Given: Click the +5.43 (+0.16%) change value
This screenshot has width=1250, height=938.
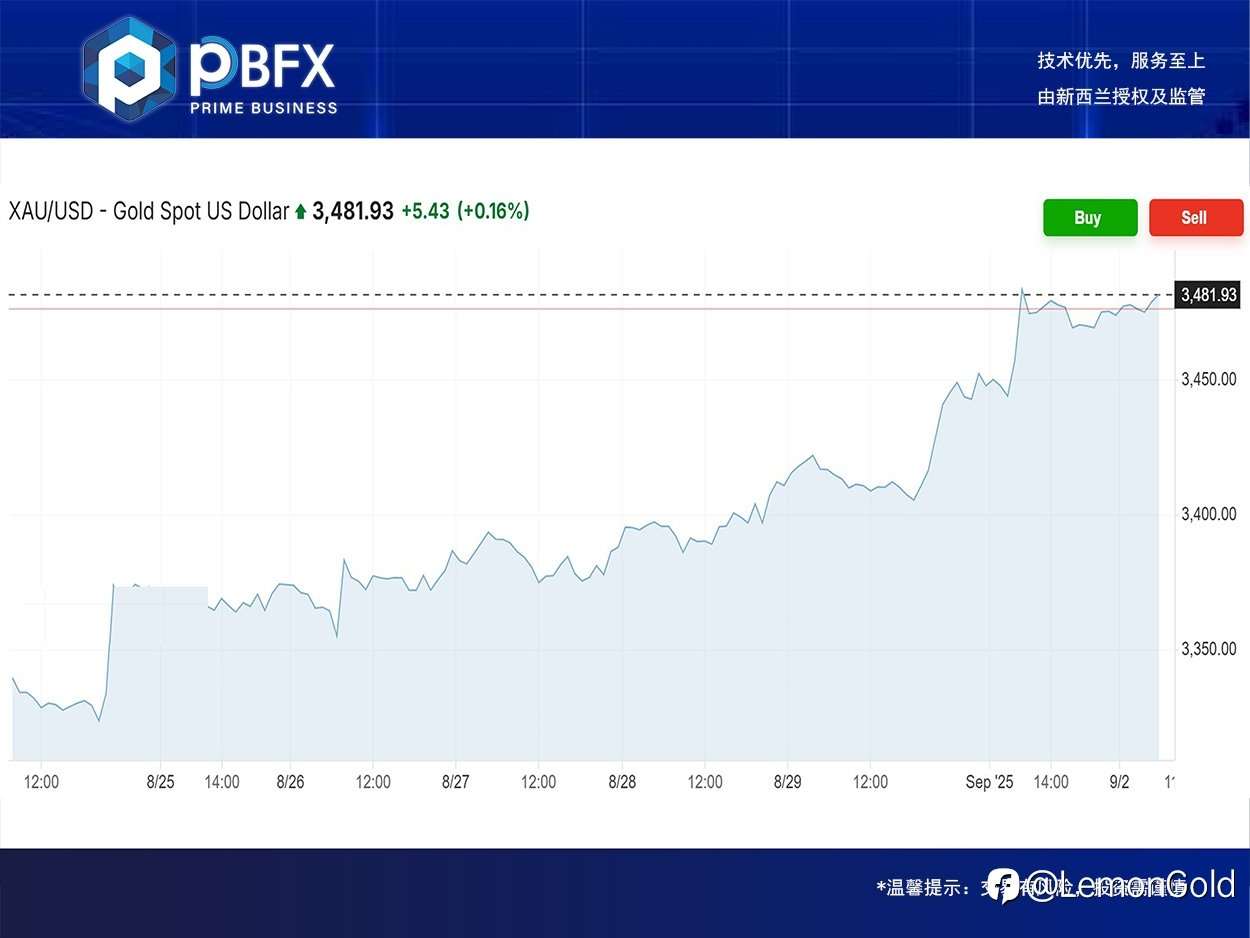Looking at the screenshot, I should point(465,211).
